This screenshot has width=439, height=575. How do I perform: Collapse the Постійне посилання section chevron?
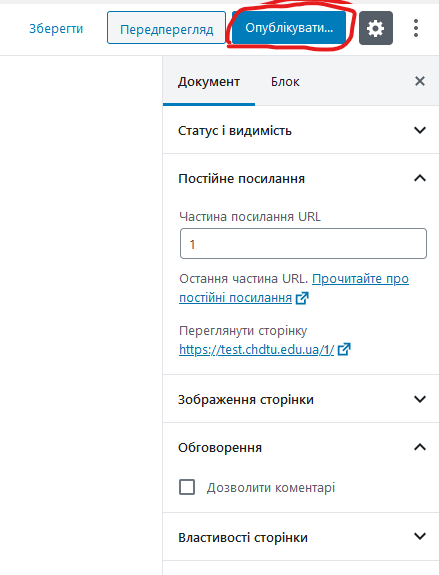click(420, 179)
